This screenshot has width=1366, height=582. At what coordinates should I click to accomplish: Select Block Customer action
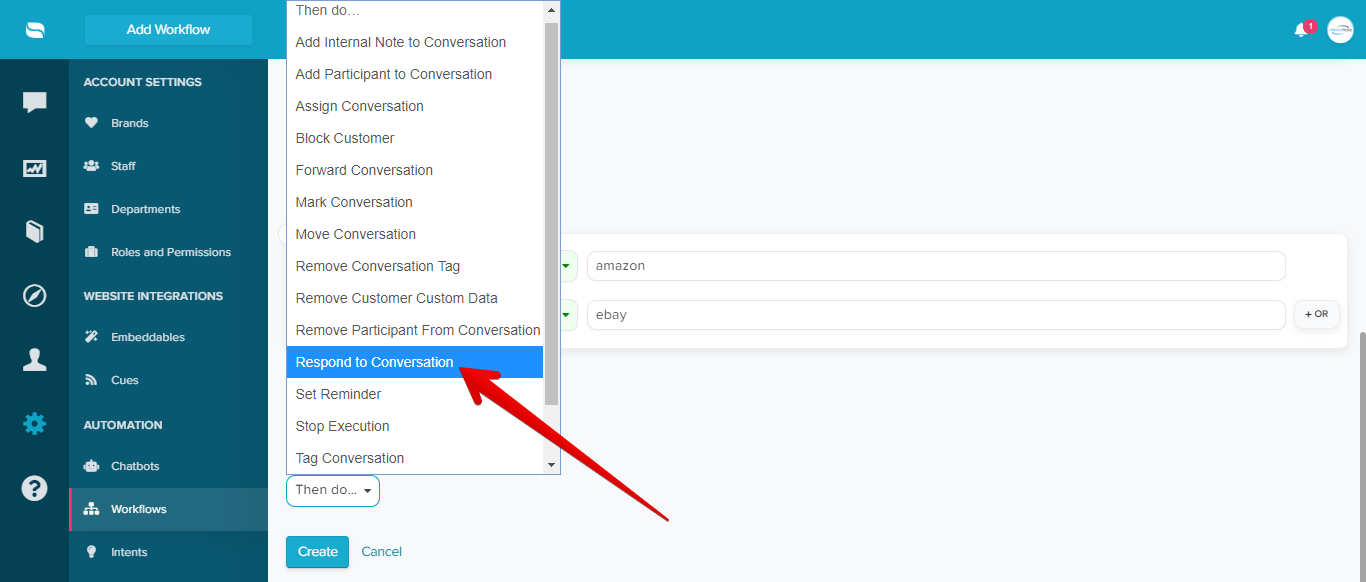coord(415,138)
